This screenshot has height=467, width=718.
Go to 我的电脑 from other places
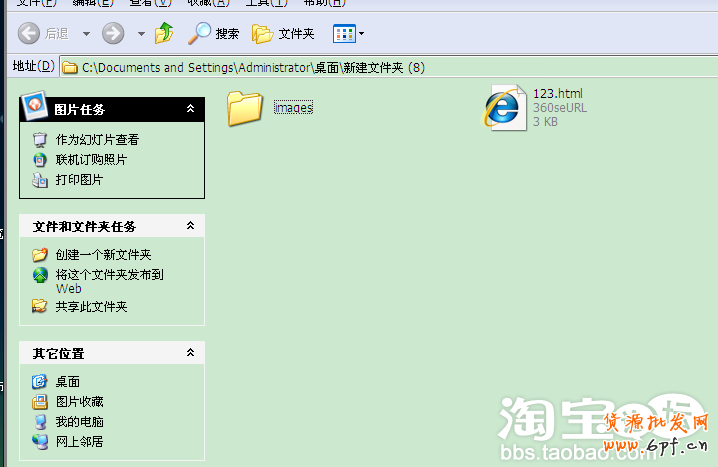[79, 422]
